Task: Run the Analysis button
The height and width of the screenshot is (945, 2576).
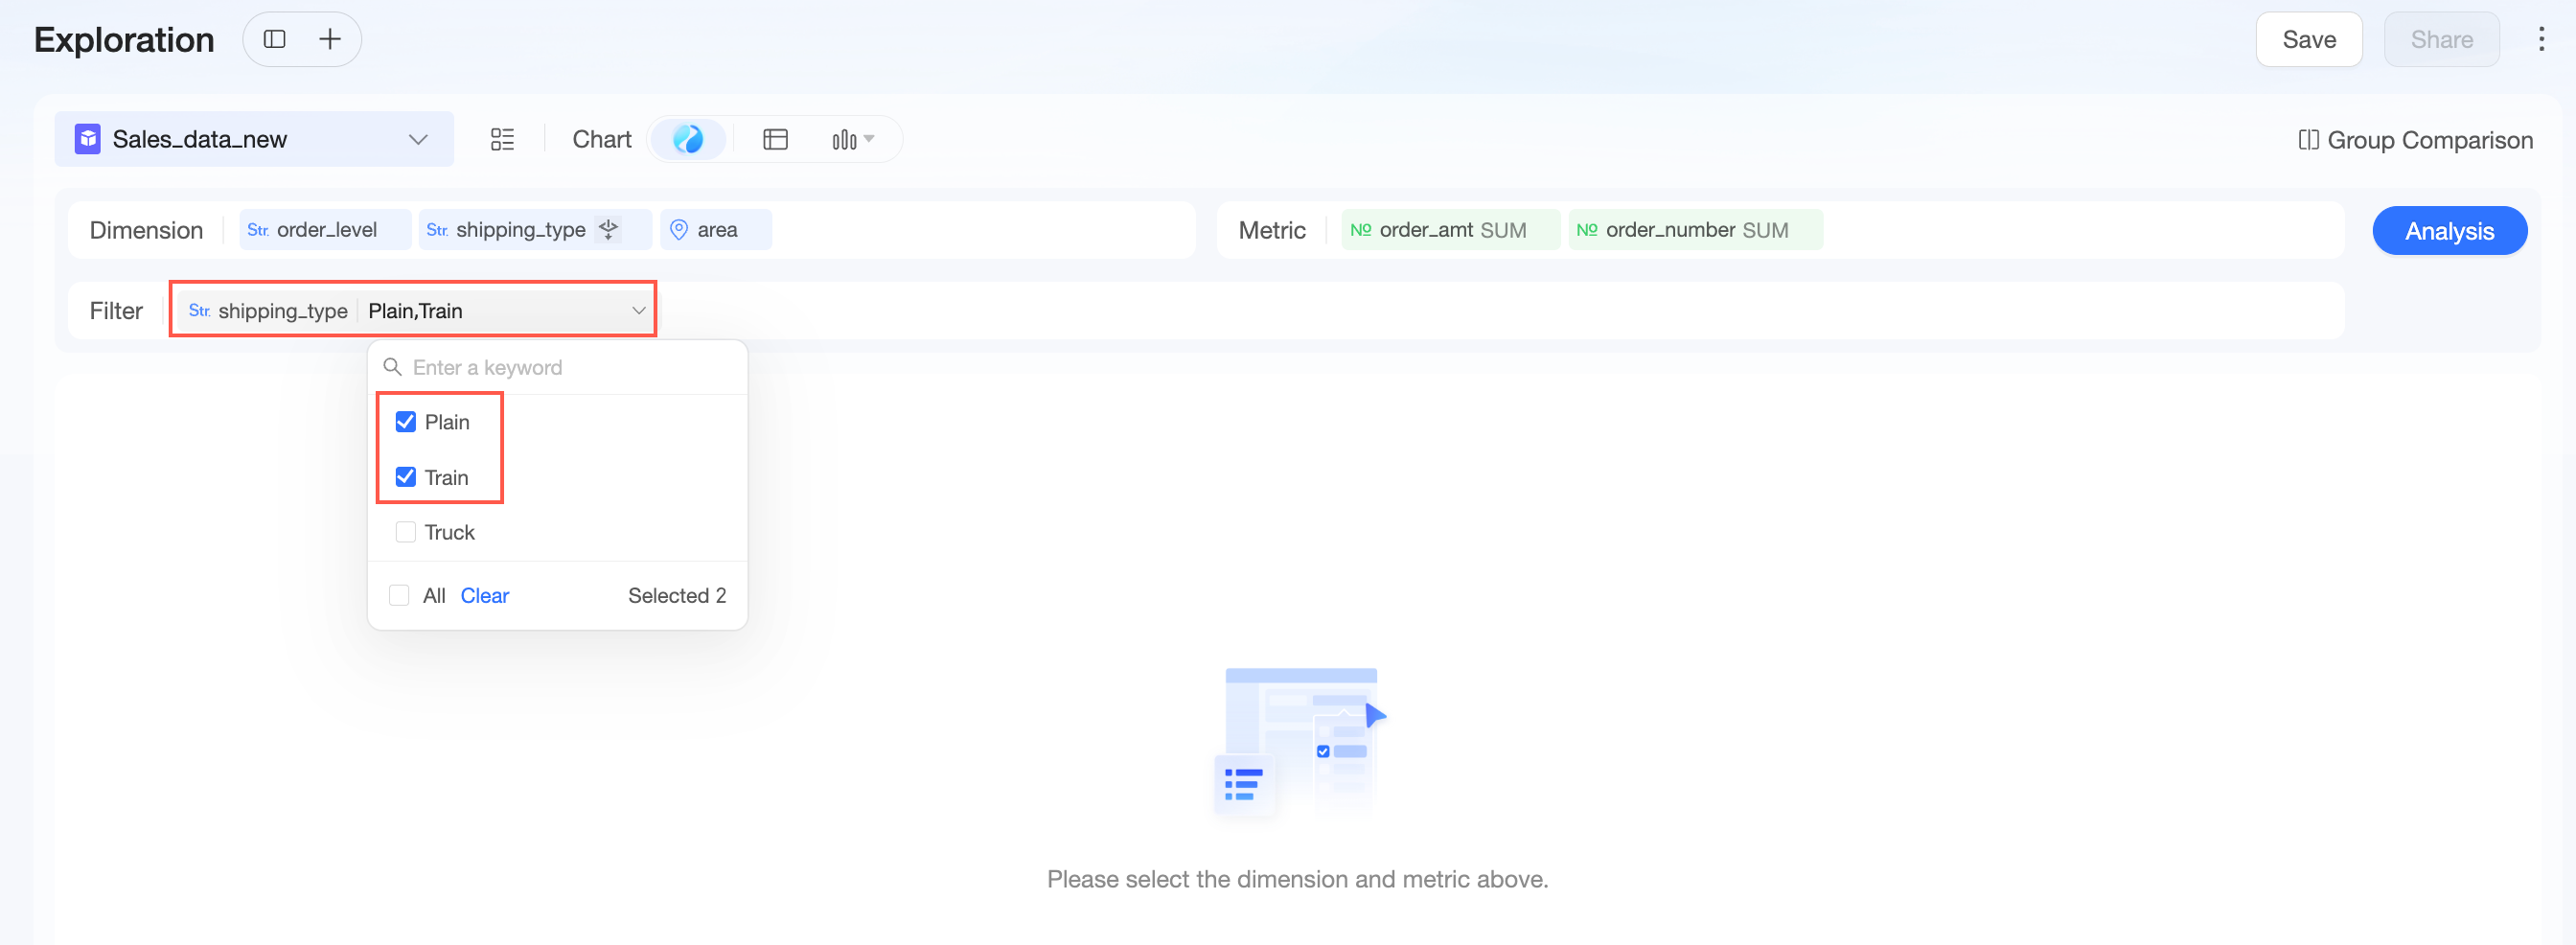Action: [2449, 231]
